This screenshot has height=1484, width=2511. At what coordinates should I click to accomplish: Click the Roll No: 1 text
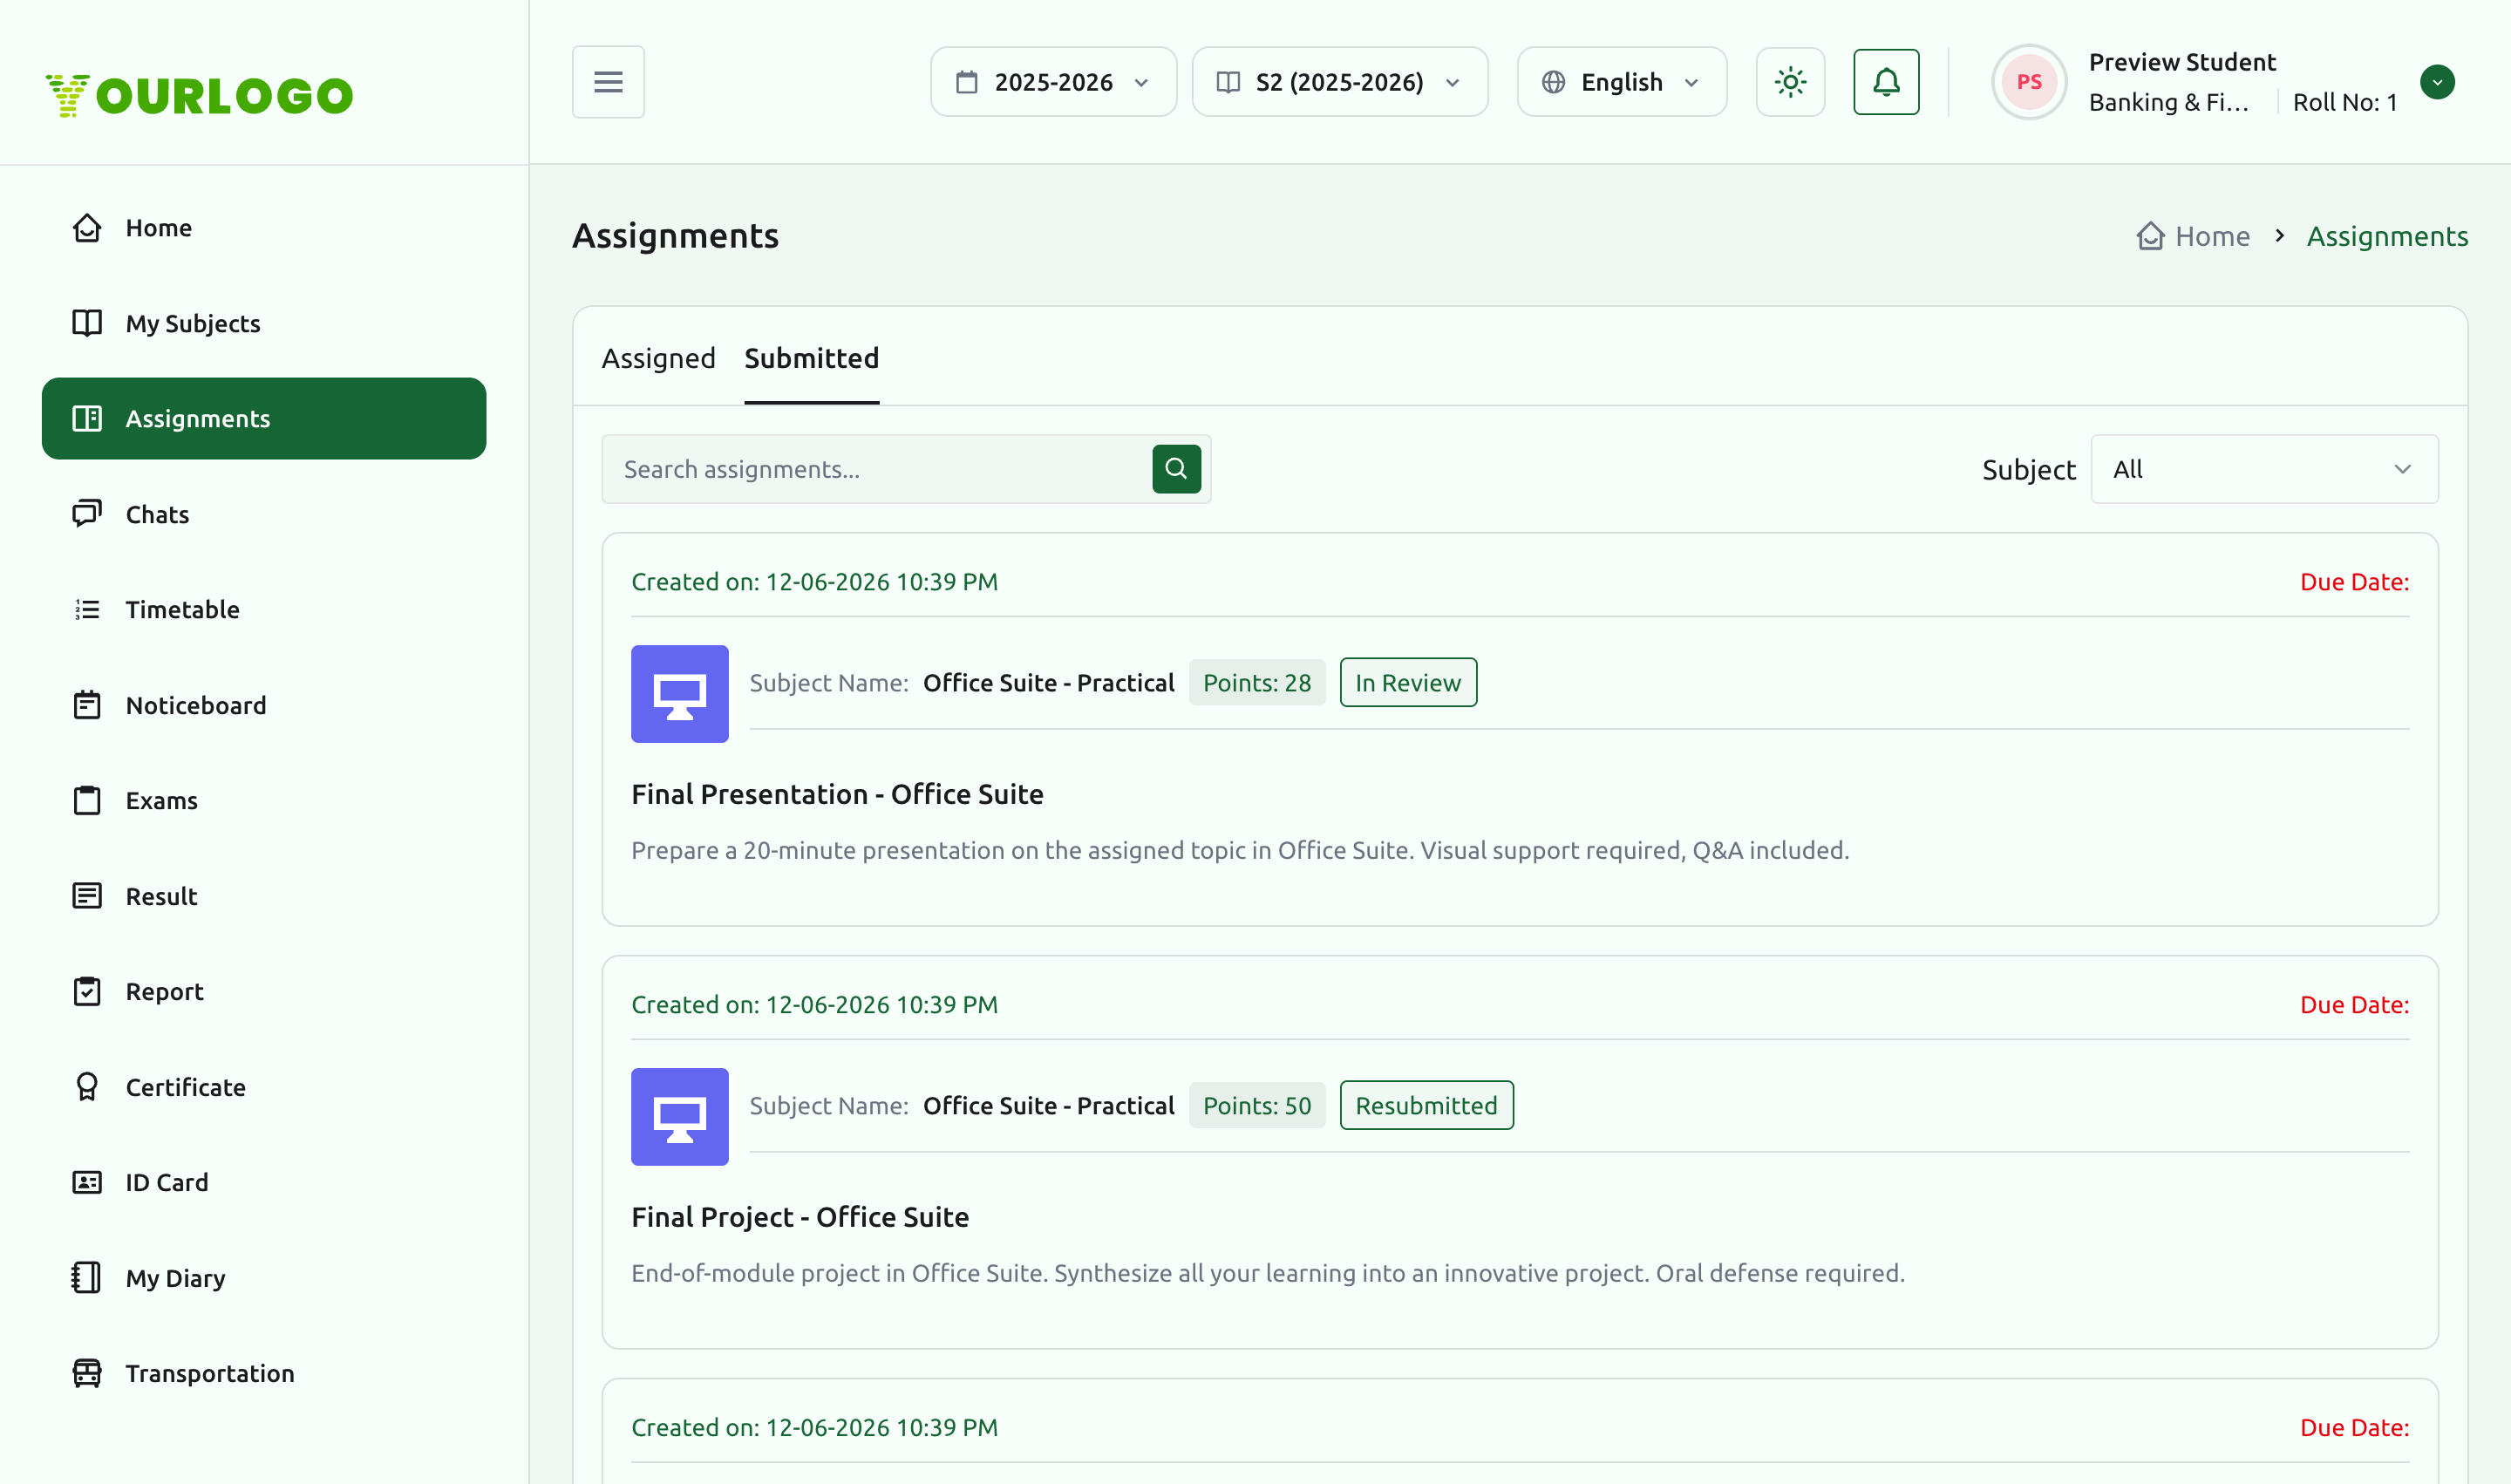[x=2345, y=102]
